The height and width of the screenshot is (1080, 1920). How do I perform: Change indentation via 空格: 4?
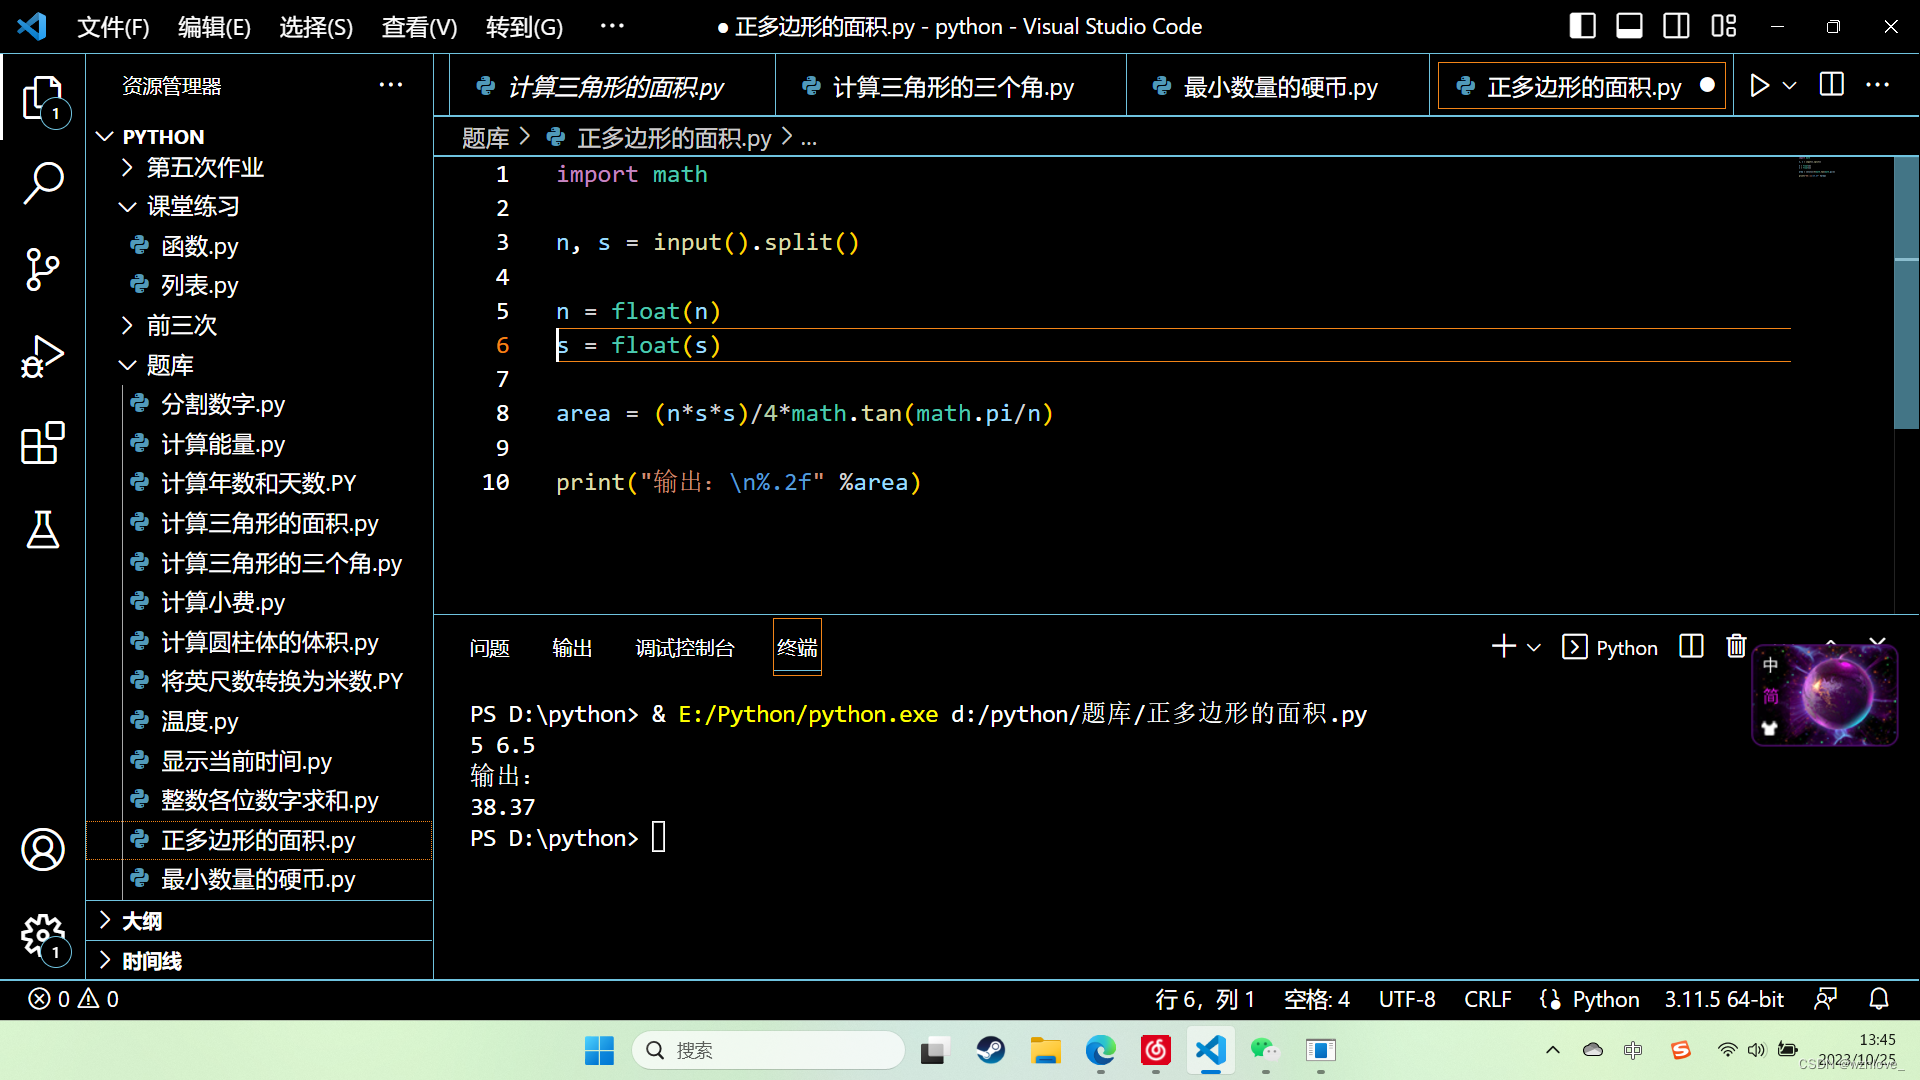tap(1316, 999)
